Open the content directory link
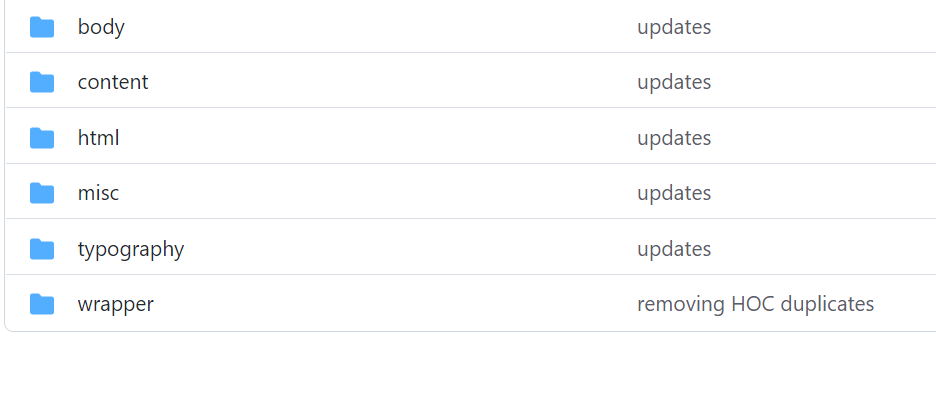 [113, 82]
